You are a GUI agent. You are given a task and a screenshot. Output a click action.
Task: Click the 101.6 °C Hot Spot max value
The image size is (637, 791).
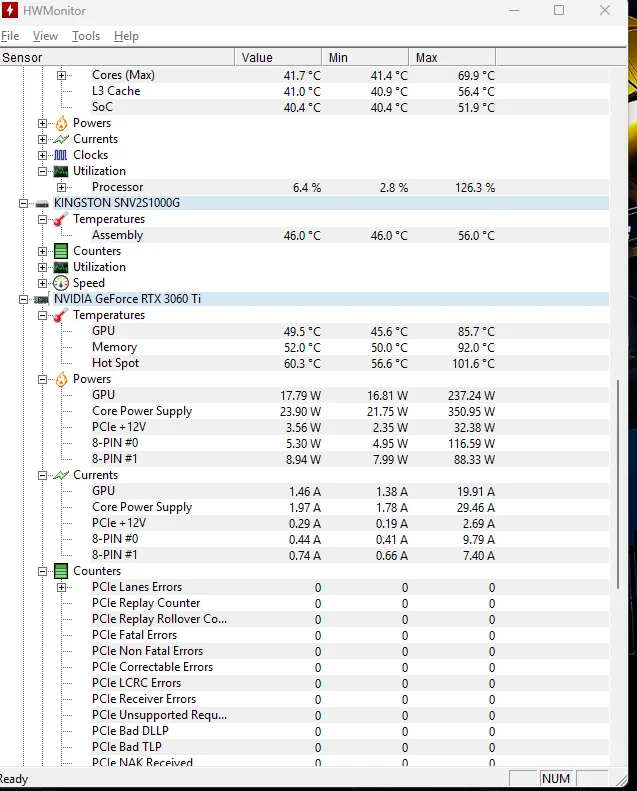coord(474,364)
